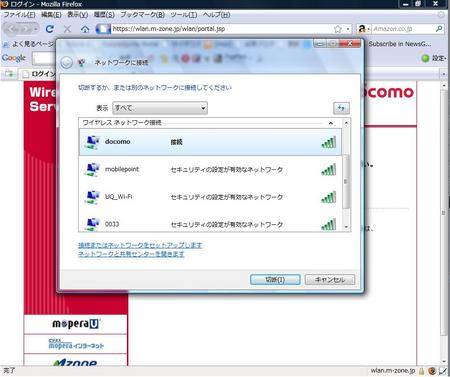The image size is (450, 377).
Task: Select the mobilepoint network entry
Action: pyautogui.click(x=210, y=169)
